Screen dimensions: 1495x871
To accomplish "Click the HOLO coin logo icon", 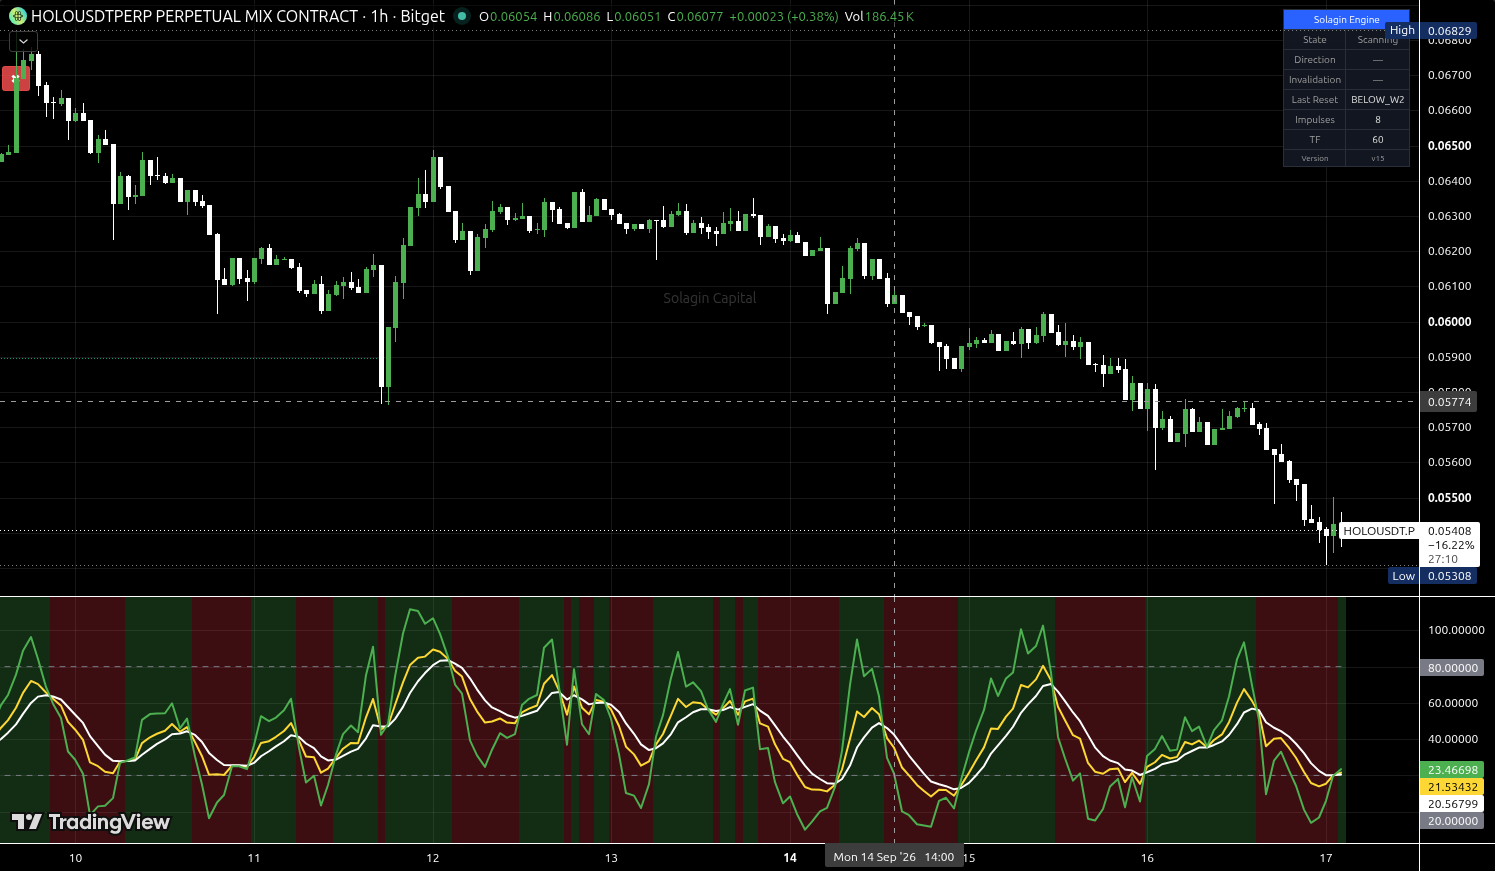I will [x=17, y=16].
